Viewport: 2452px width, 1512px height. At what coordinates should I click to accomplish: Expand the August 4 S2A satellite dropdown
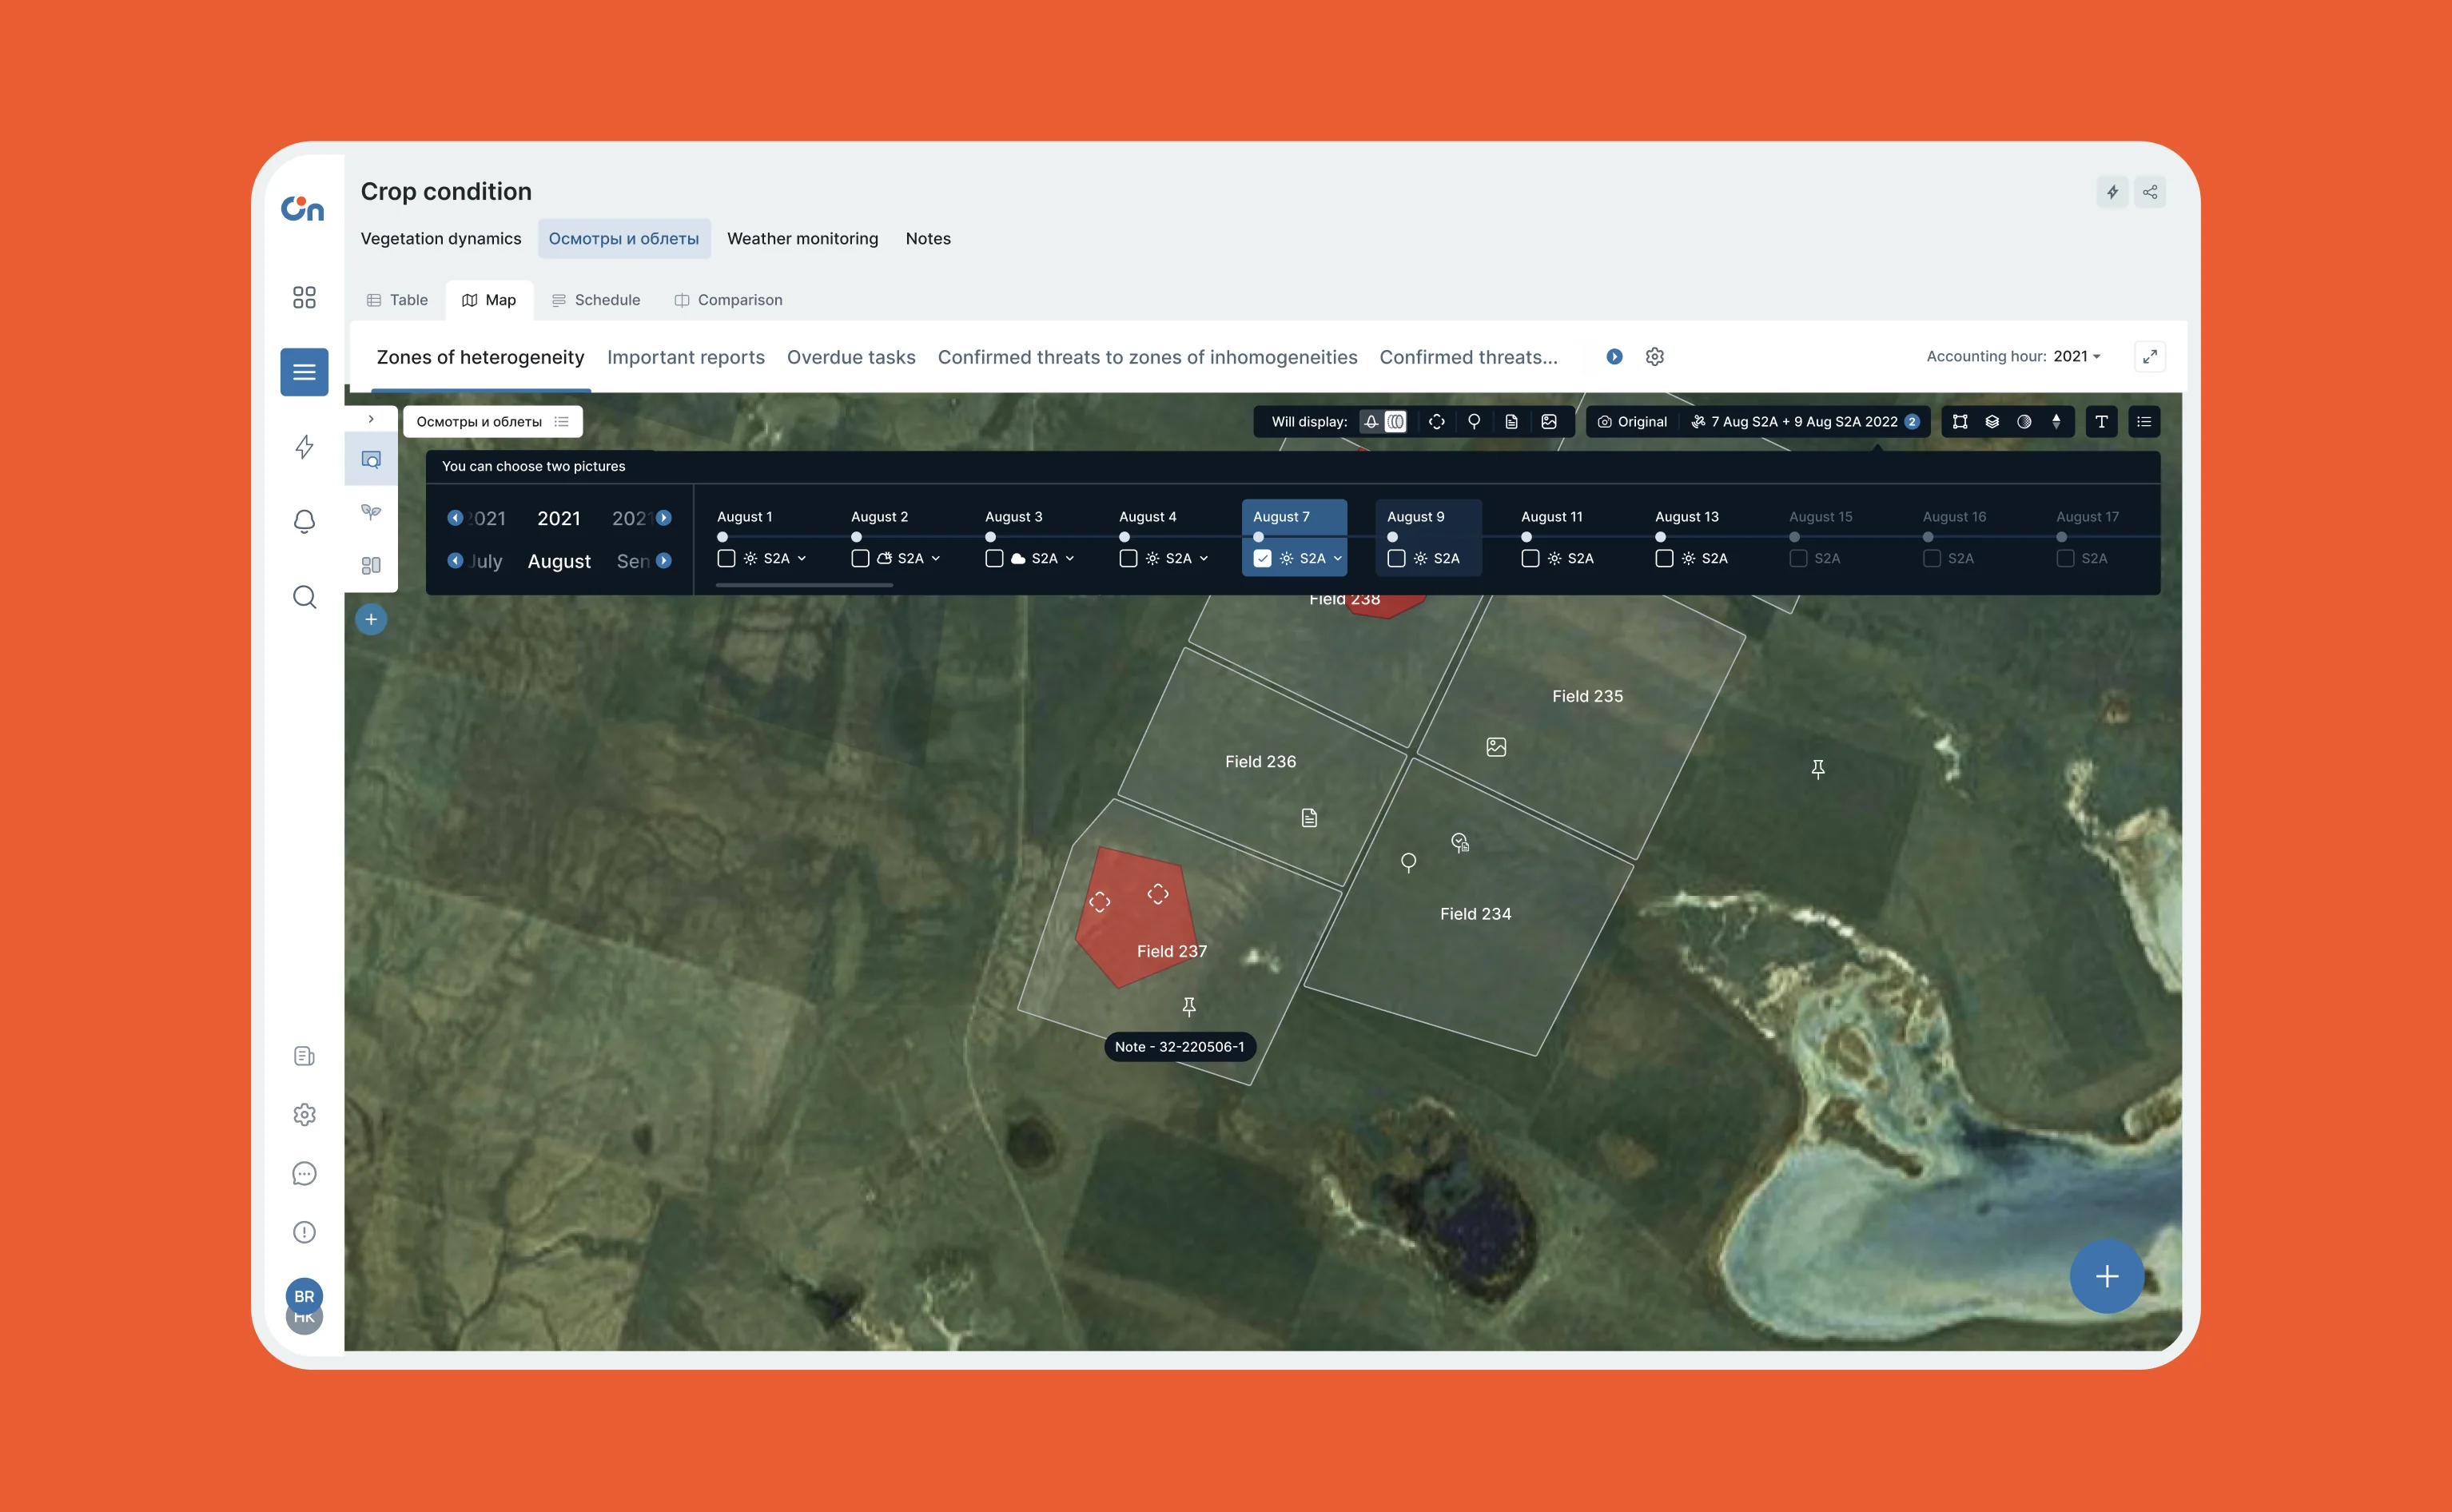[x=1204, y=559]
